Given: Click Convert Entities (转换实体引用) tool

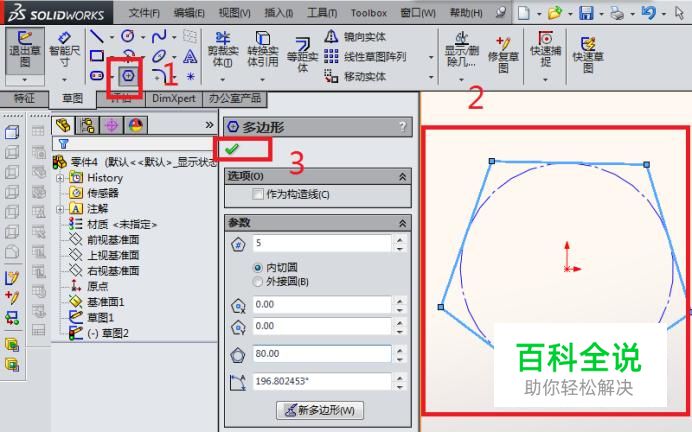Looking at the screenshot, I should [x=263, y=49].
